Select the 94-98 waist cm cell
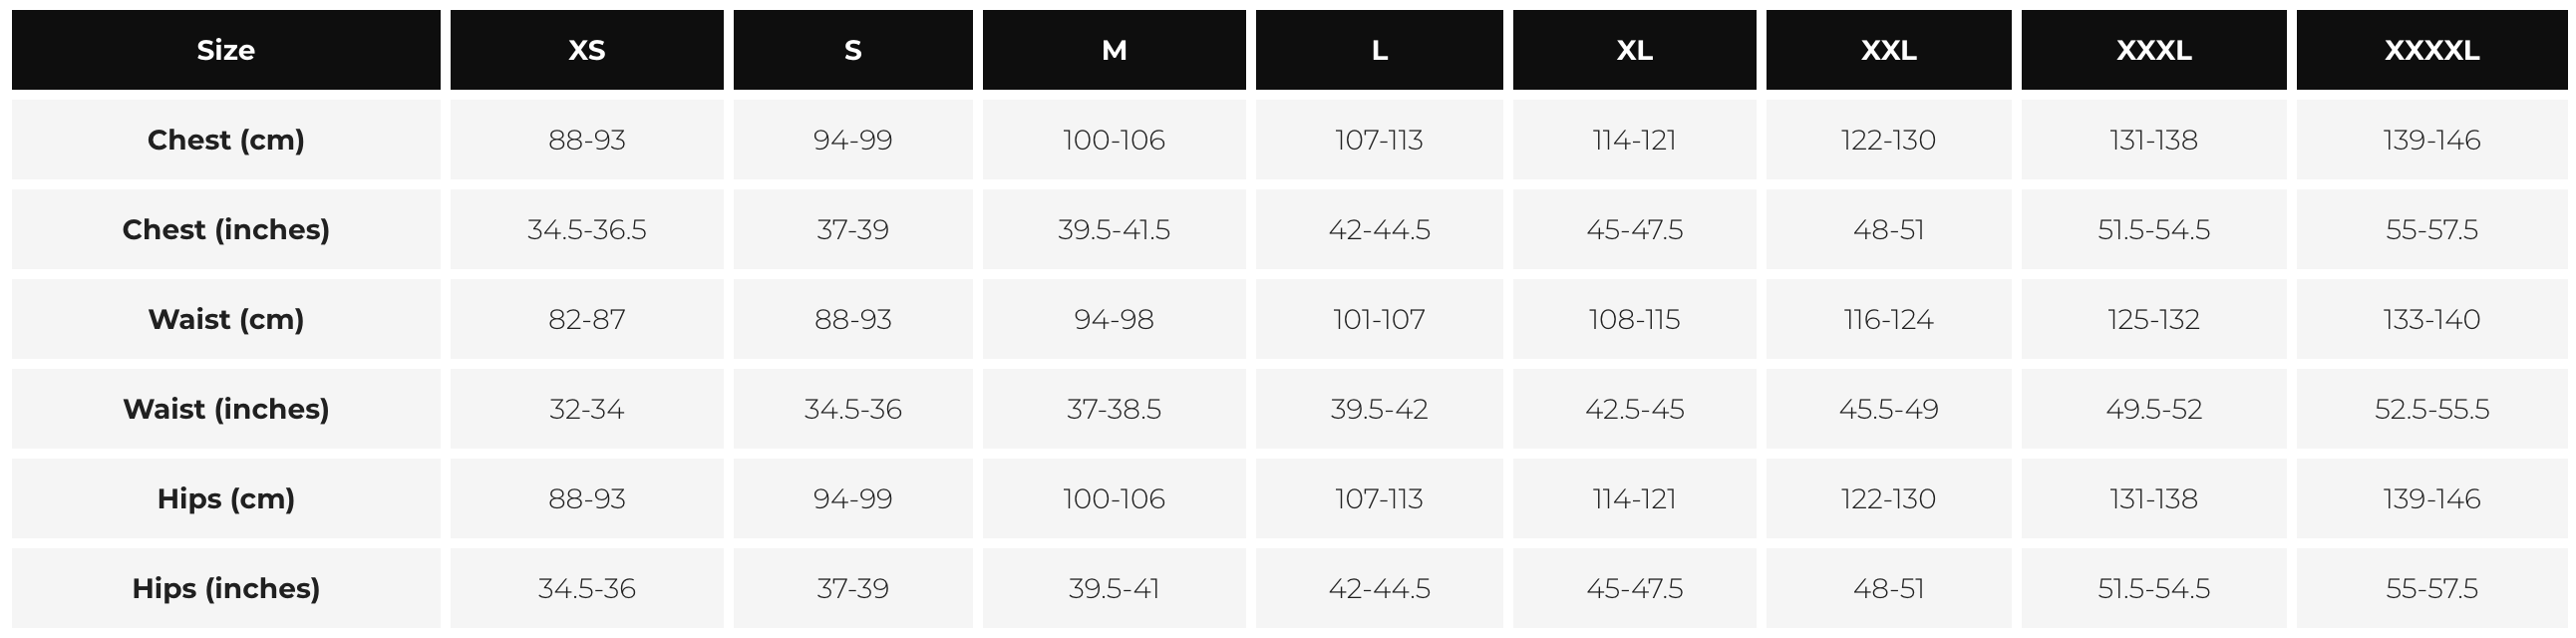The image size is (2576, 638). point(1114,319)
